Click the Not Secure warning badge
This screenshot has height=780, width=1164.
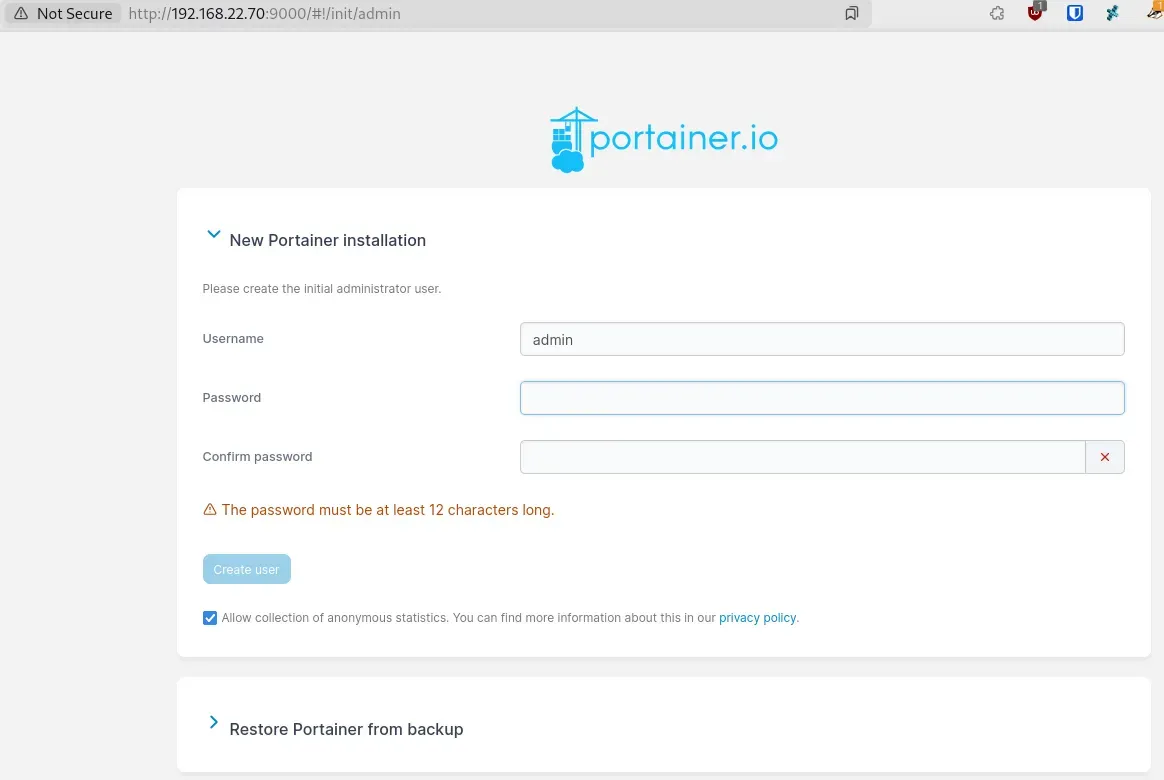(62, 13)
